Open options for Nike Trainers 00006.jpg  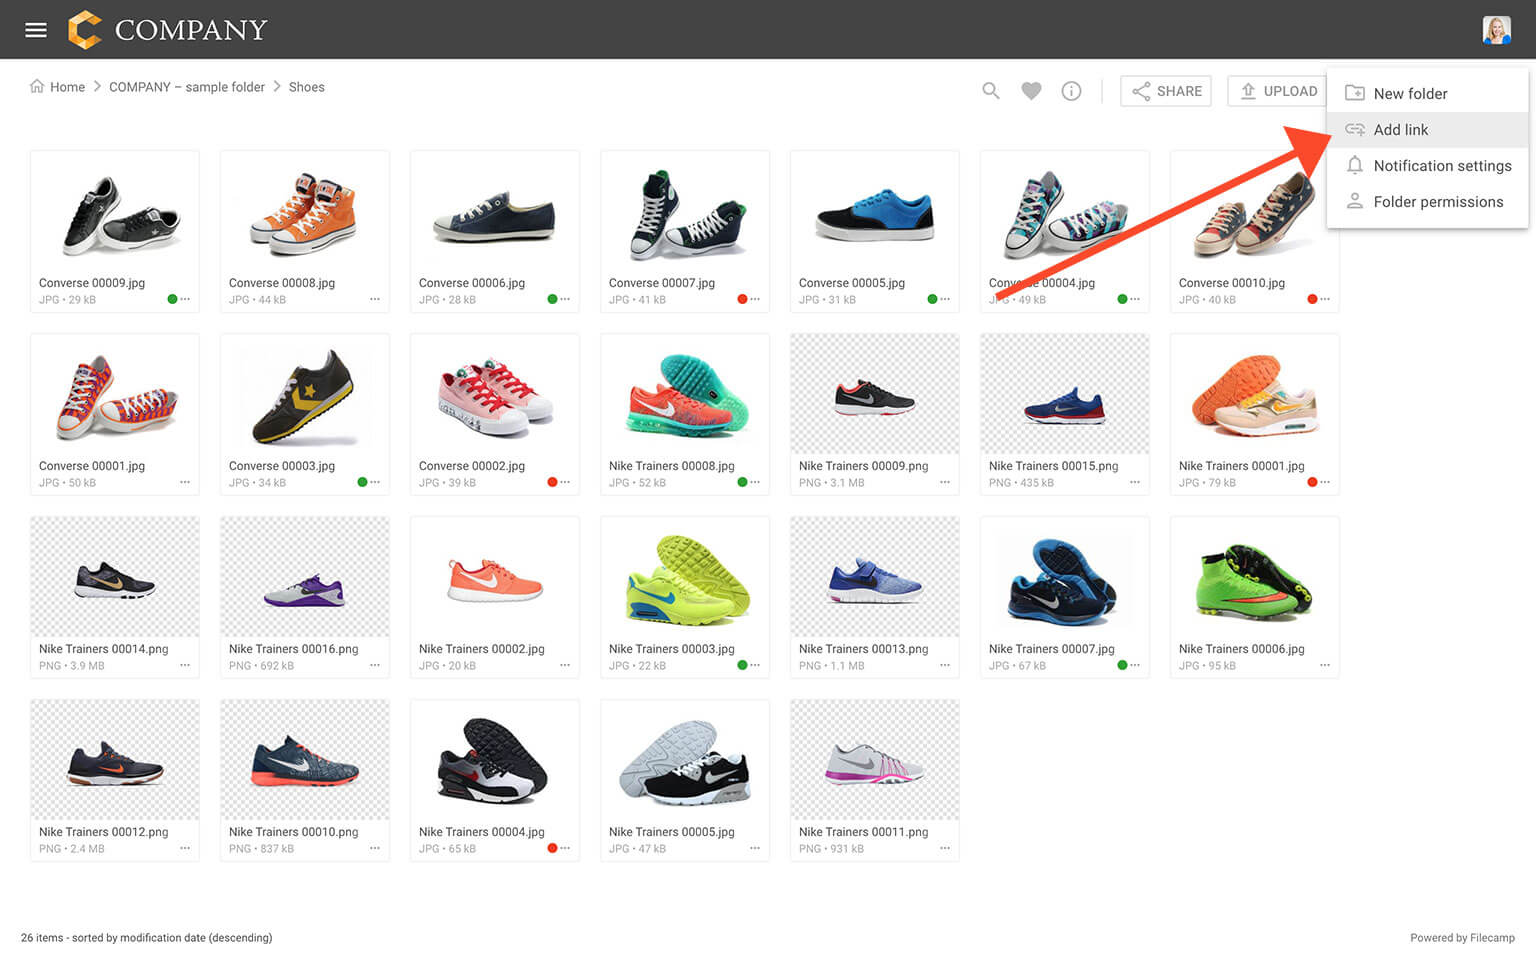1325,665
